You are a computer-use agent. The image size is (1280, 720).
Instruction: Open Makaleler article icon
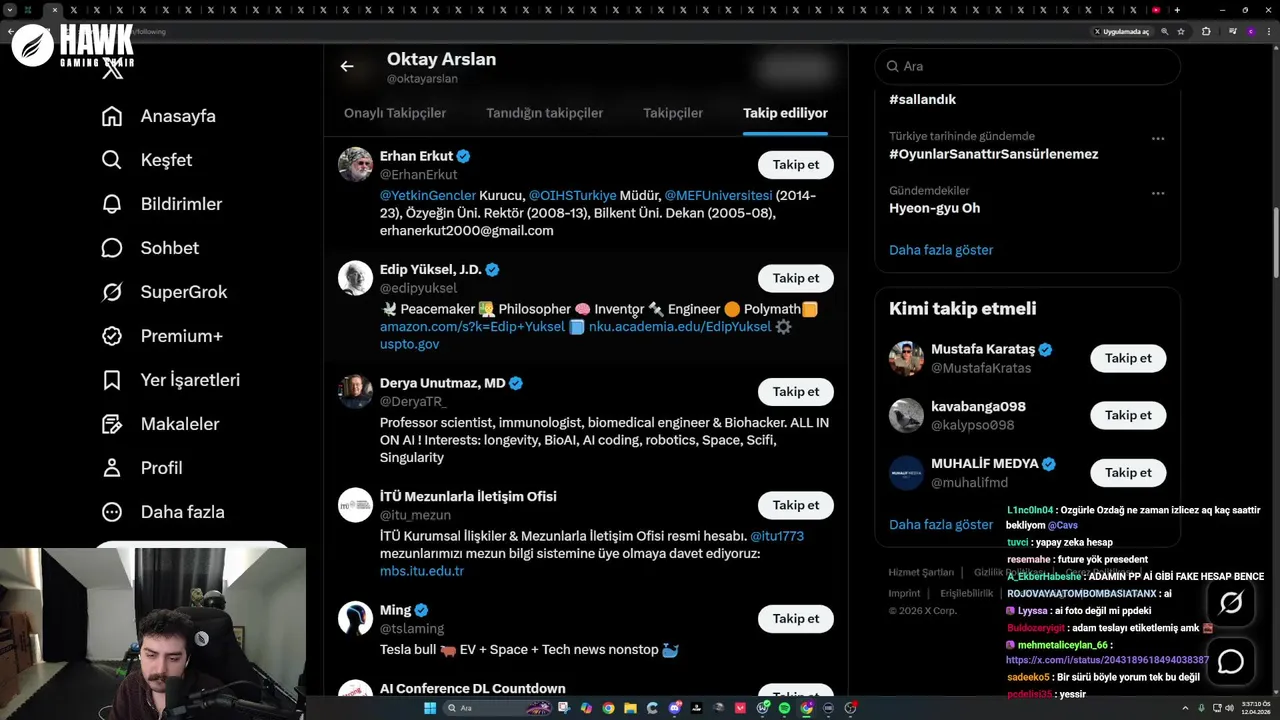tap(112, 424)
